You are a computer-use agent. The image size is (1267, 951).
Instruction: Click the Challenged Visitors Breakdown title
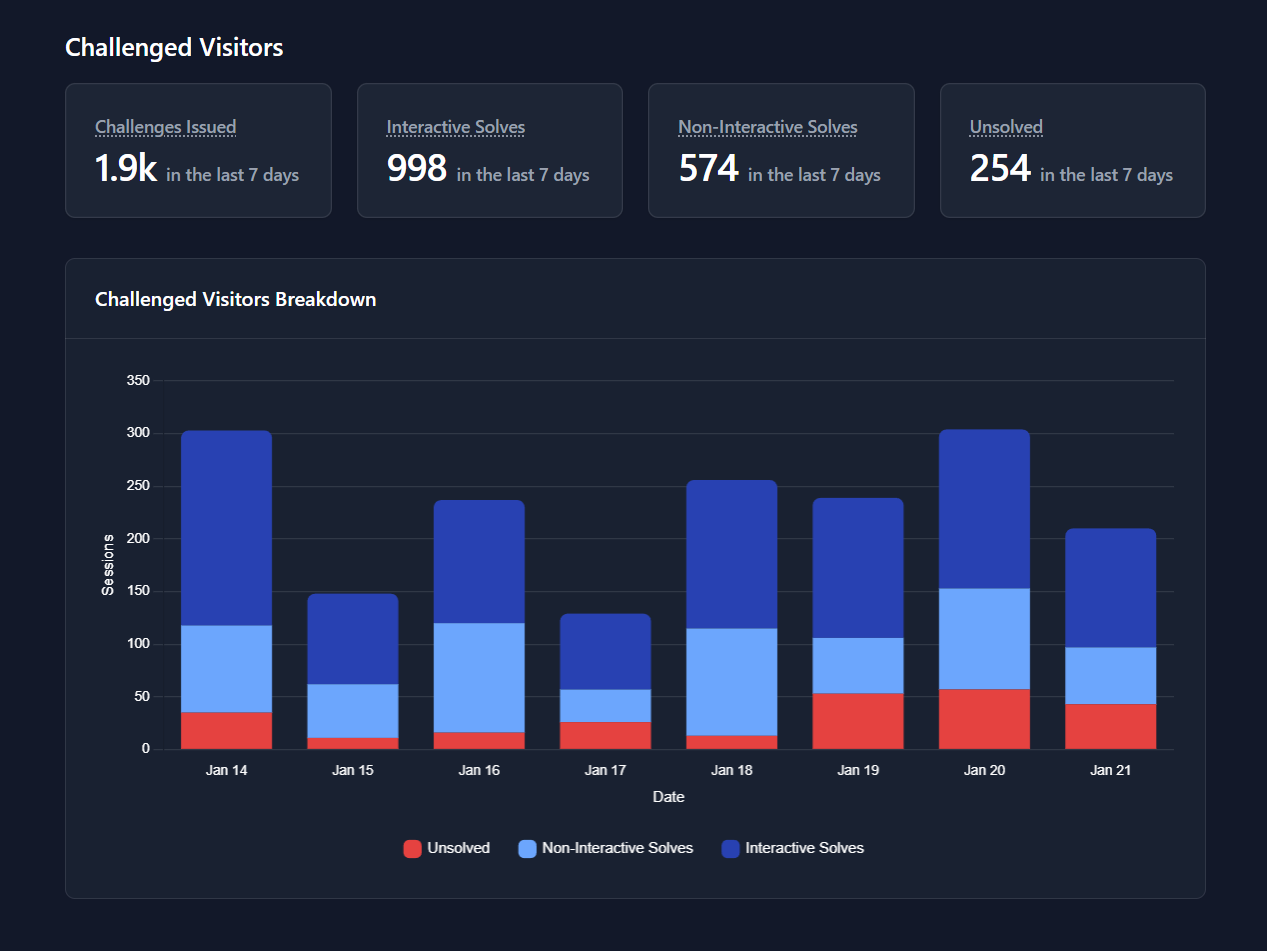pyautogui.click(x=235, y=299)
